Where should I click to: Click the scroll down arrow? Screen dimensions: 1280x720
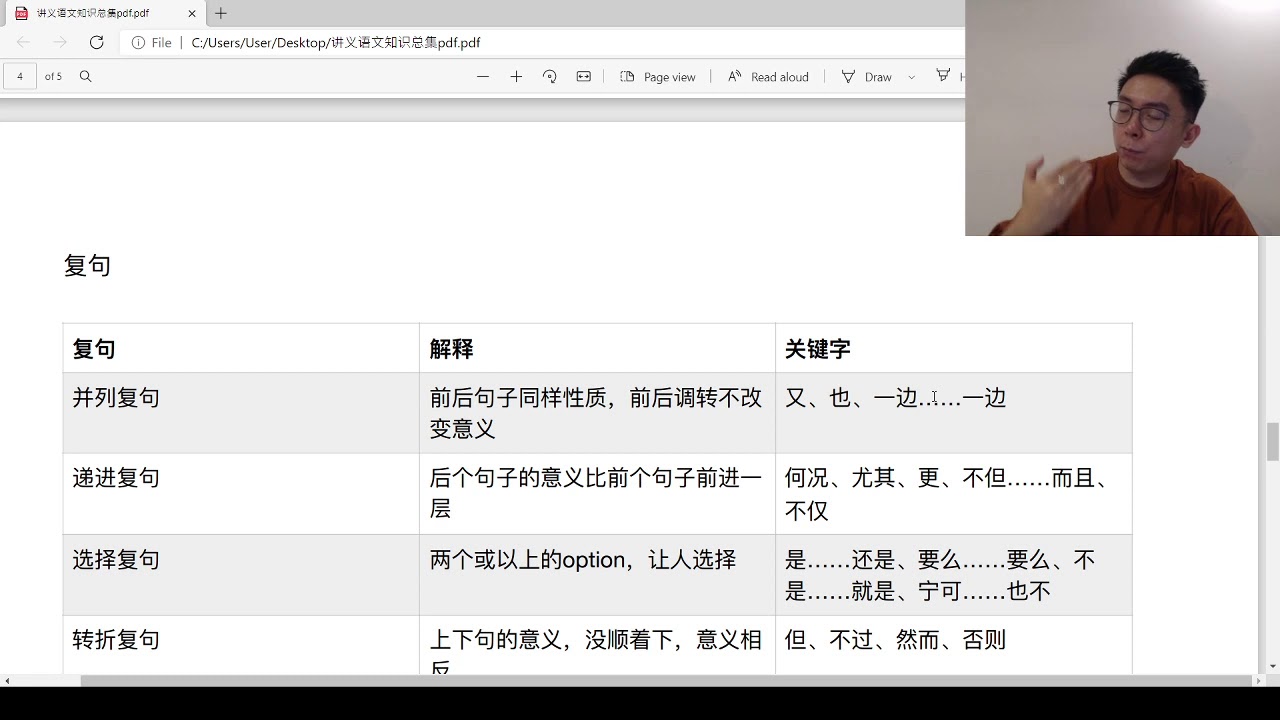1272,666
